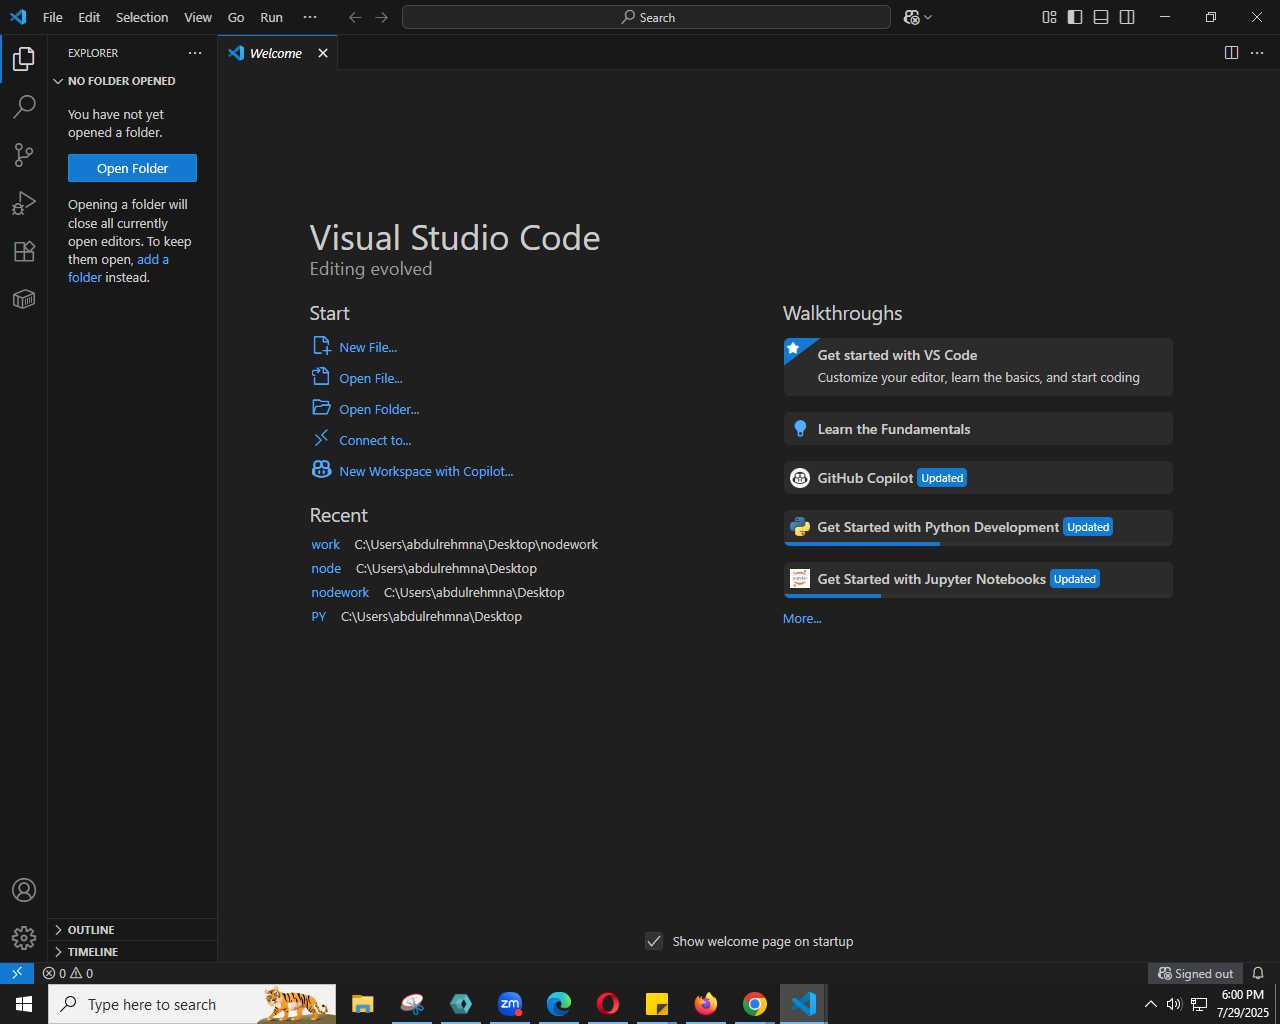Open the Jupyter icon in activity bar
Viewport: 1280px width, 1024px height.
tap(24, 299)
